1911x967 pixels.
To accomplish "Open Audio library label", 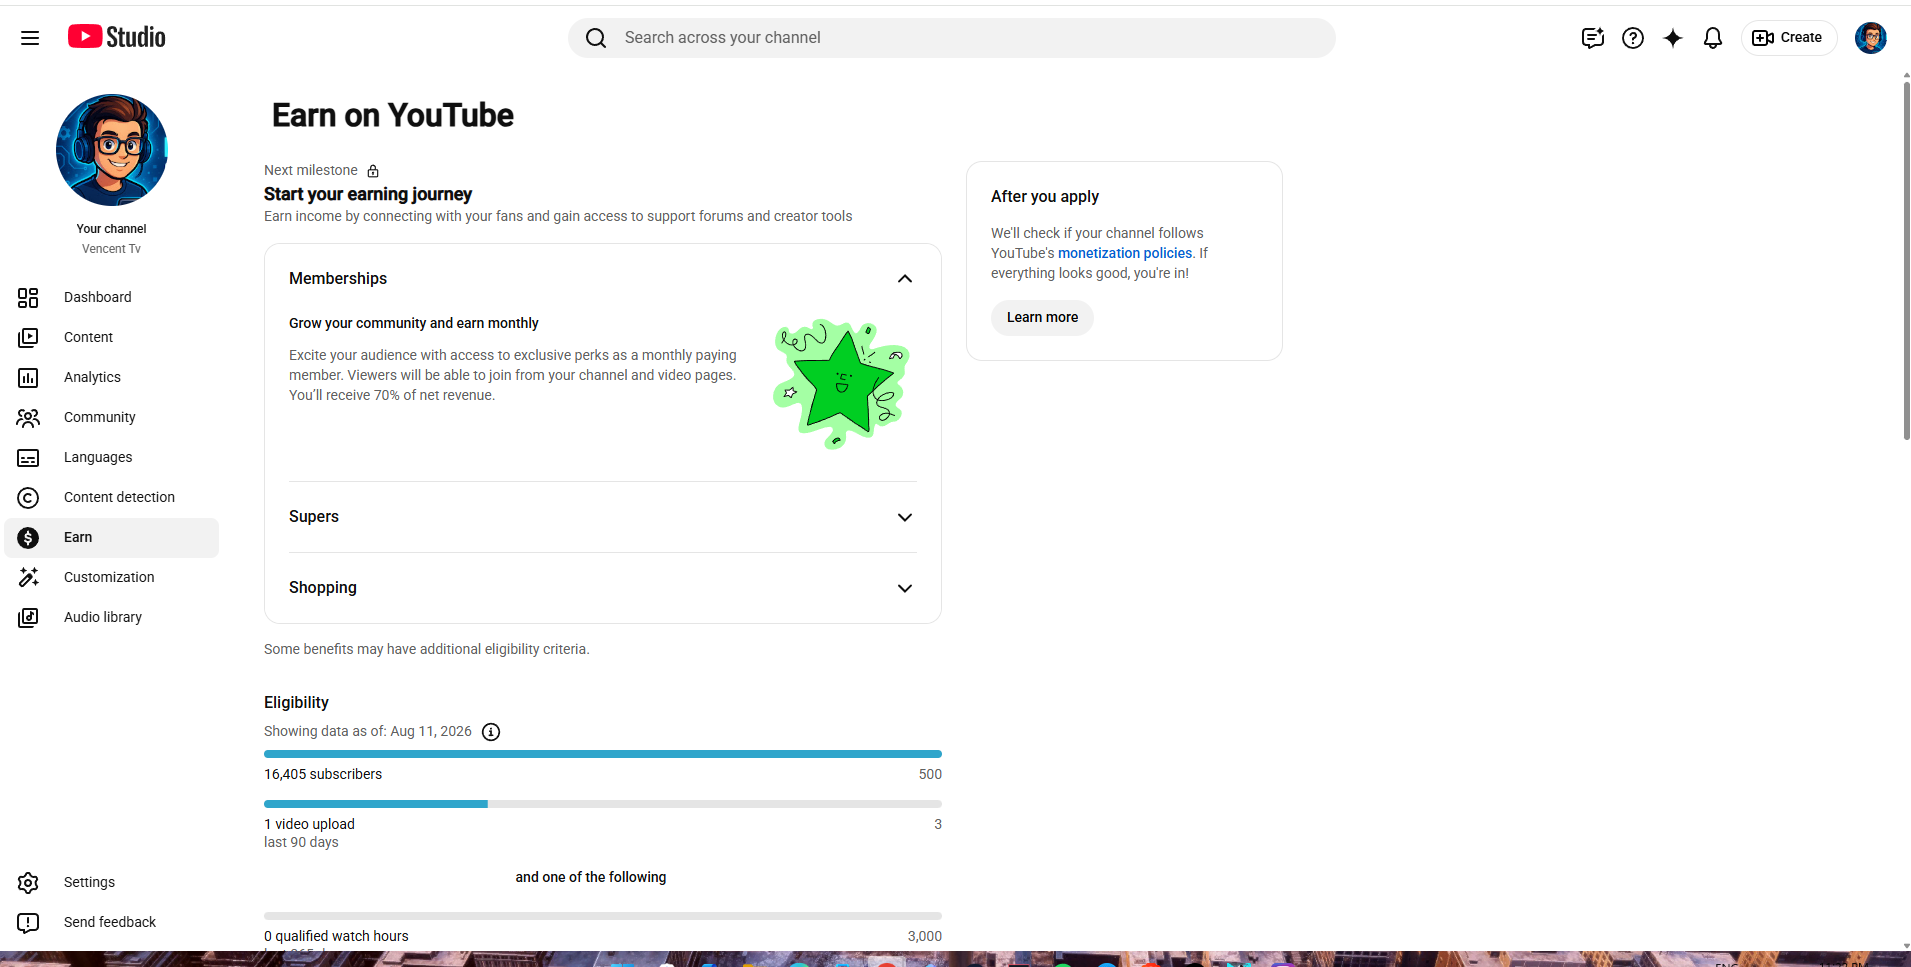I will 103,617.
